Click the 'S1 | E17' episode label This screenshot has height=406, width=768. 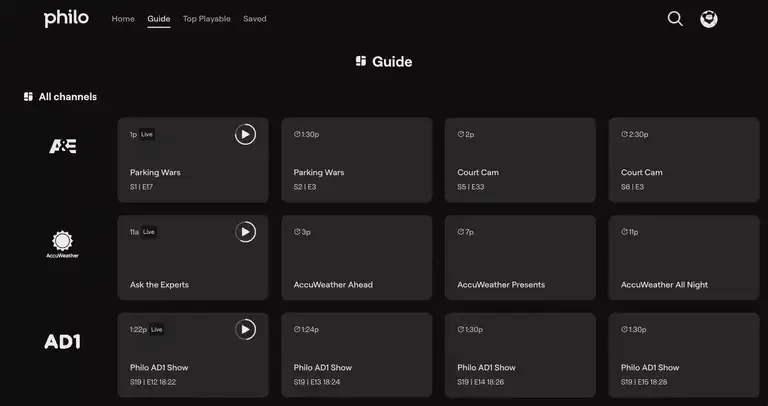(142, 187)
